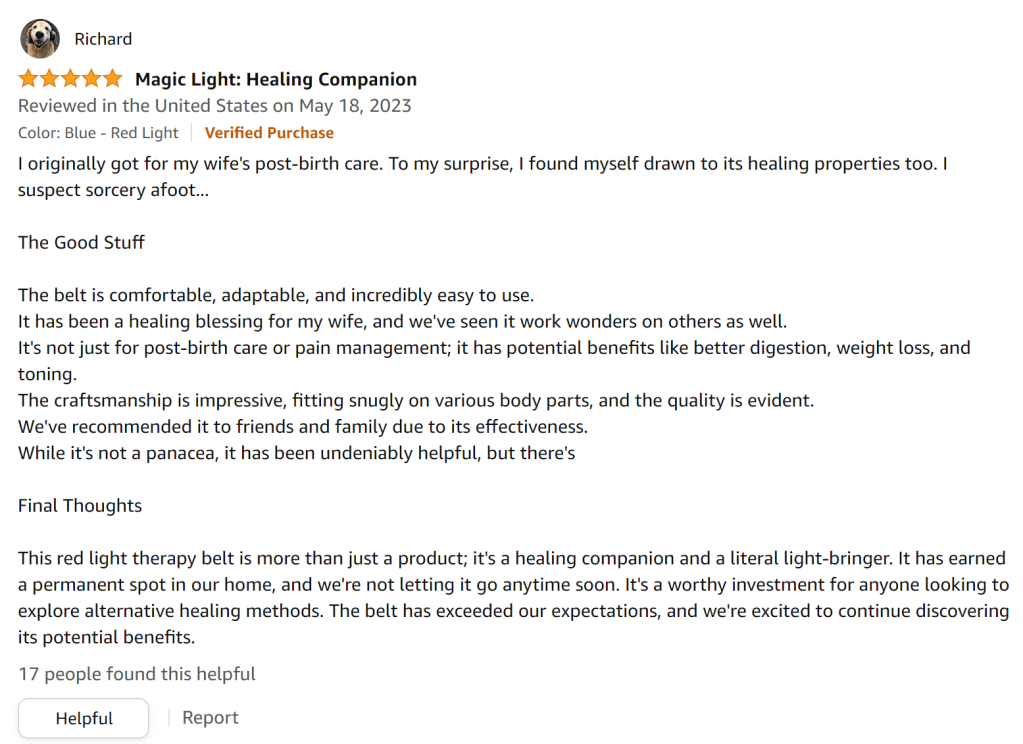Screen dimensions: 1023x744
Task: Click the five-star rating row
Action: (70, 77)
